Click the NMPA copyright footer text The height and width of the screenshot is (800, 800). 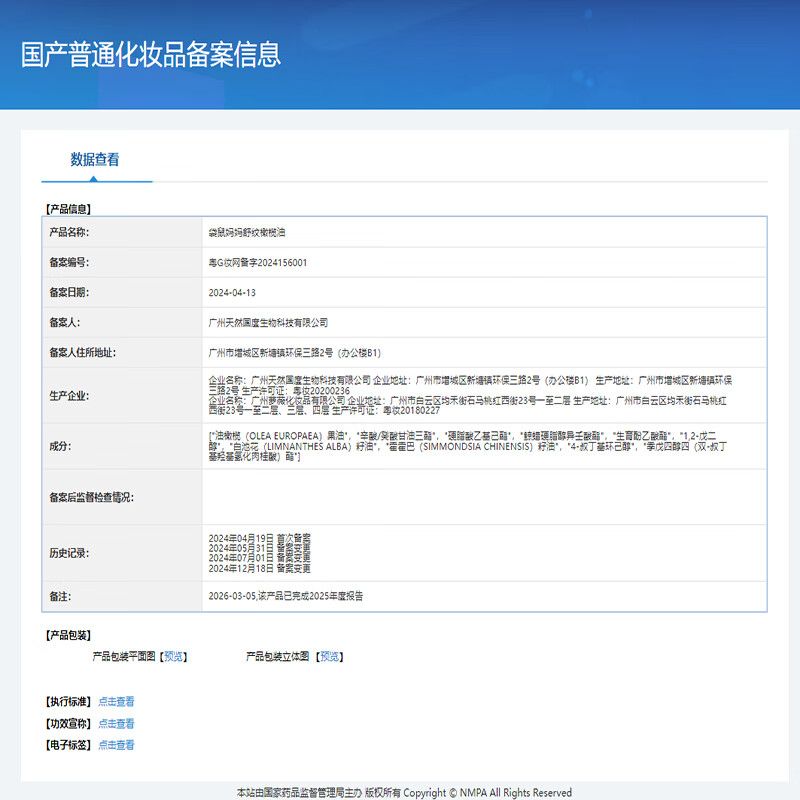click(404, 792)
